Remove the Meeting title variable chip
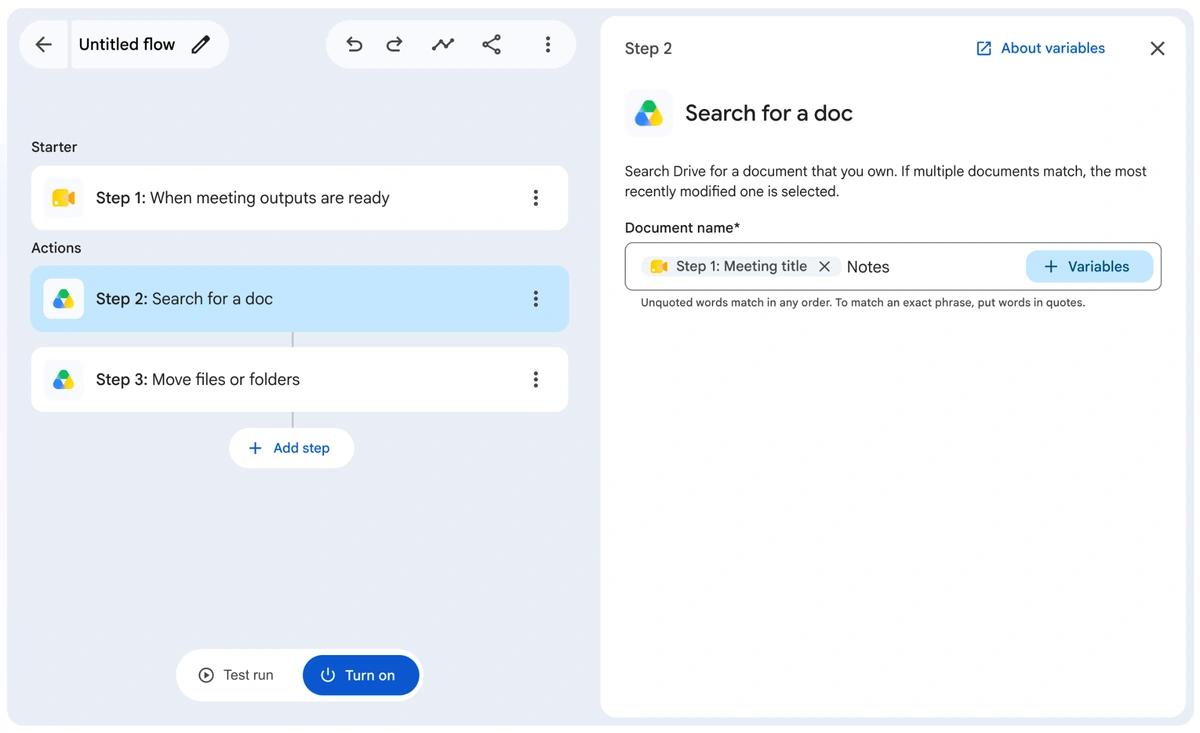Viewport: 1200px width, 733px height. coord(824,267)
